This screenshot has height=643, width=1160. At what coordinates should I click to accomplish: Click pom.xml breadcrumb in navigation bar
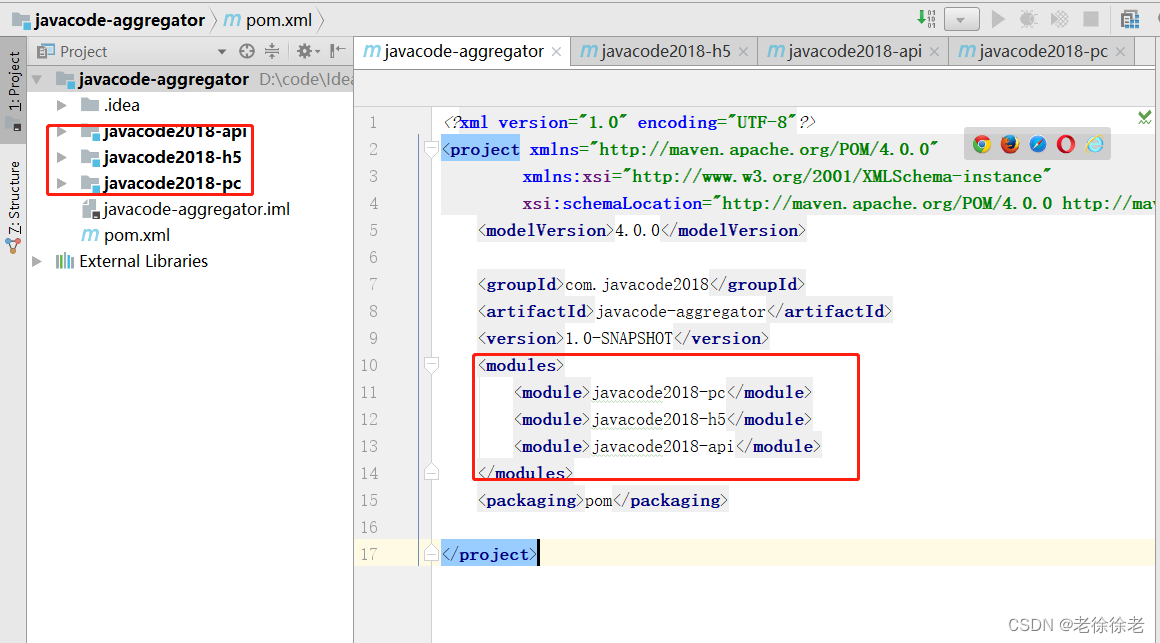[x=268, y=20]
